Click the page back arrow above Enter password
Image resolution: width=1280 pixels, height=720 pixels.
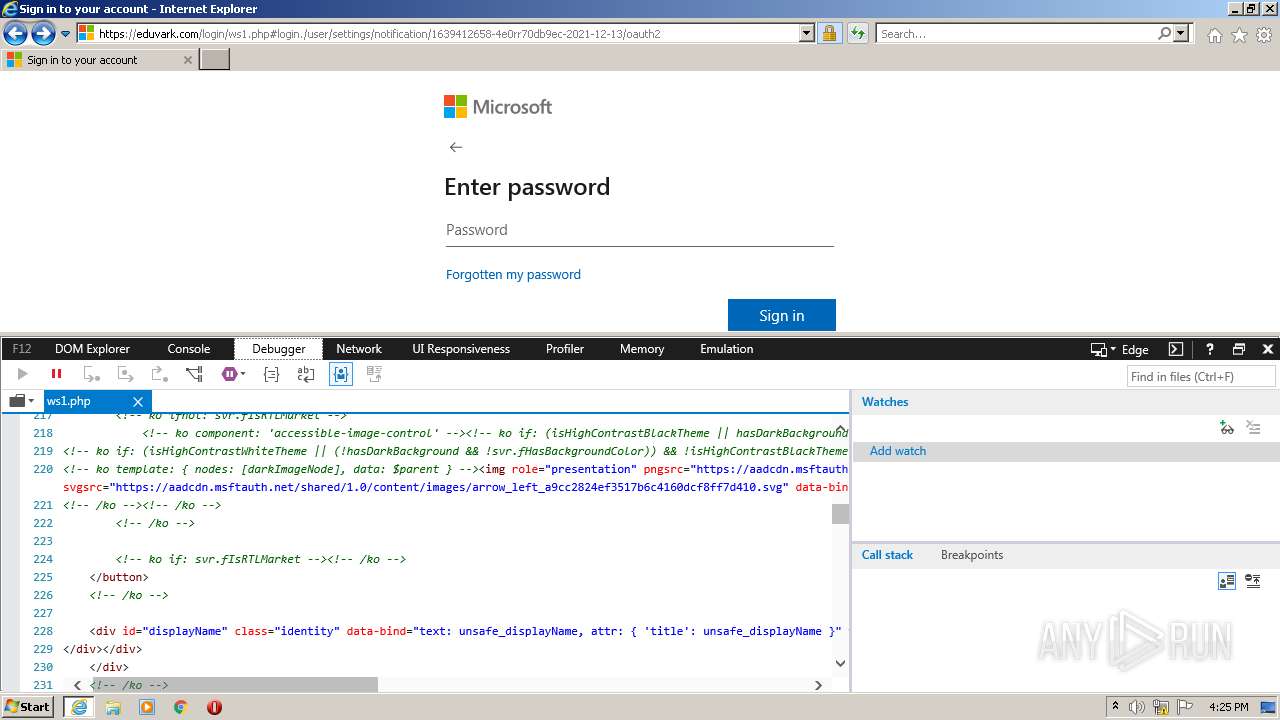(x=456, y=147)
